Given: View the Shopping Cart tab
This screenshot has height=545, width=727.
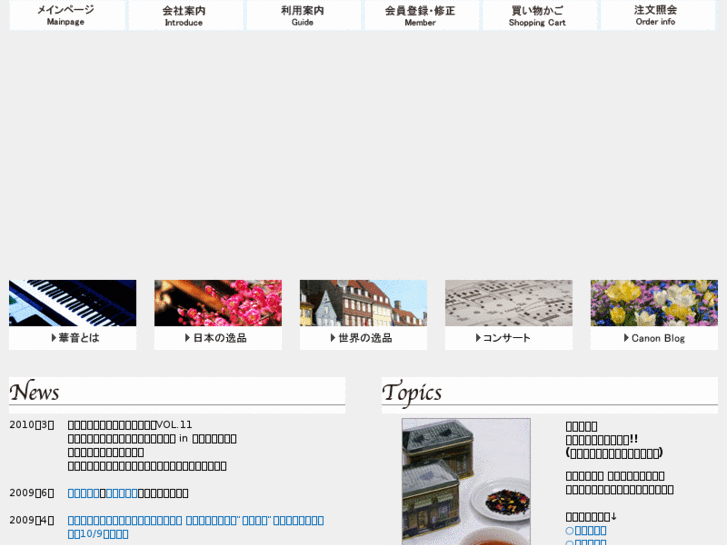Looking at the screenshot, I should [539, 15].
